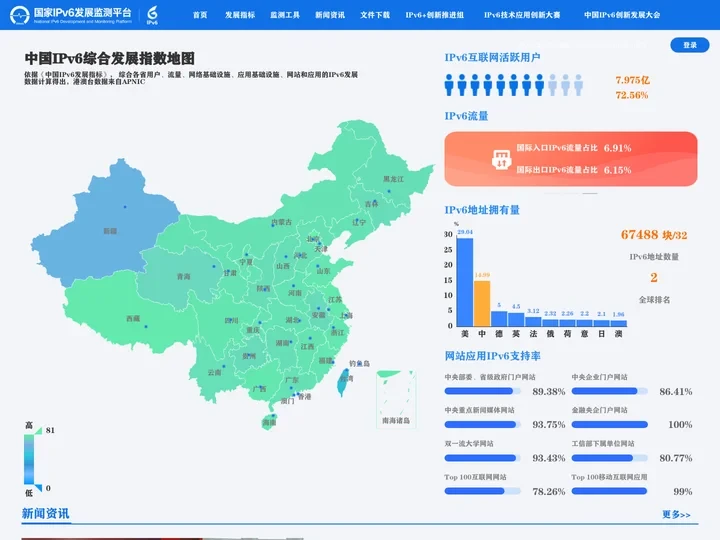The image size is (720, 540).
Task: Click 海南 island on the map
Action: click(270, 421)
